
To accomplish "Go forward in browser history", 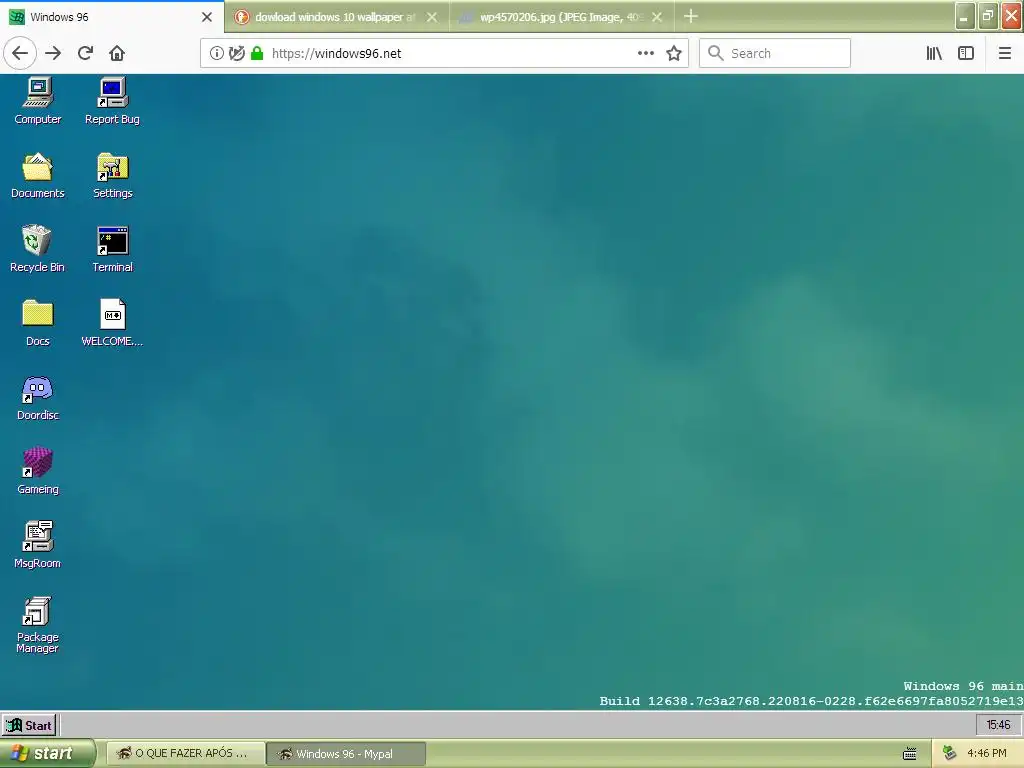I will tap(53, 53).
